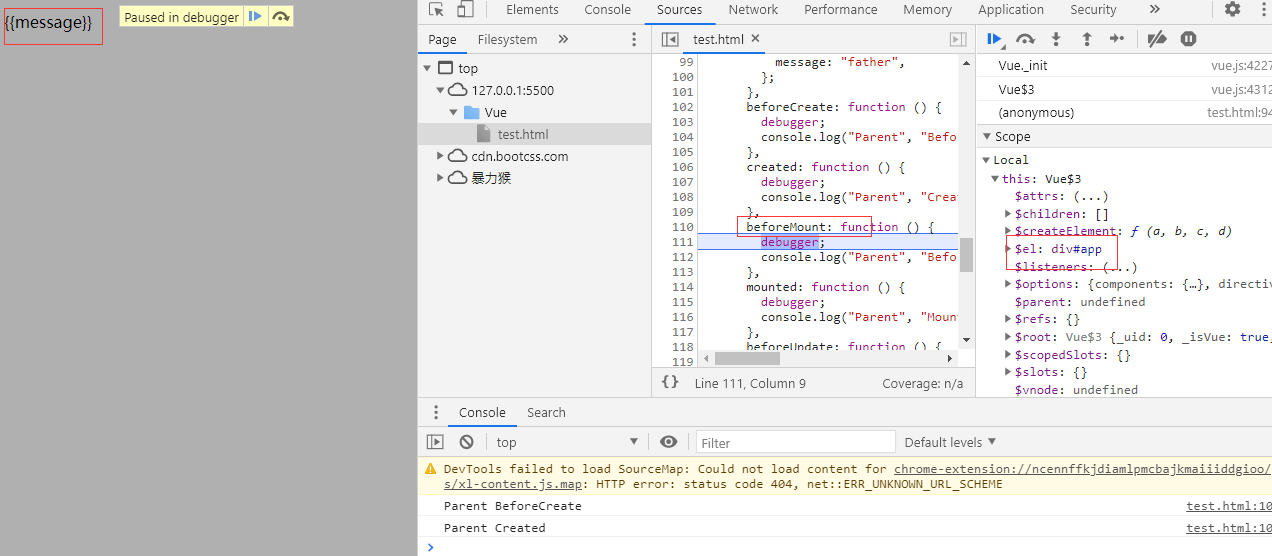Viewport: 1272px width, 556px height.
Task: Open the JavaScript context dropdown
Action: [x=565, y=442]
